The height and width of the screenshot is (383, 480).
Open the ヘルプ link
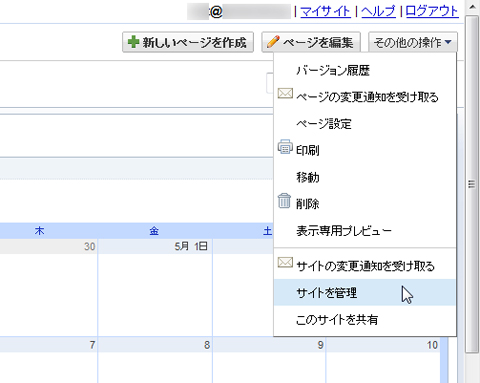[378, 12]
